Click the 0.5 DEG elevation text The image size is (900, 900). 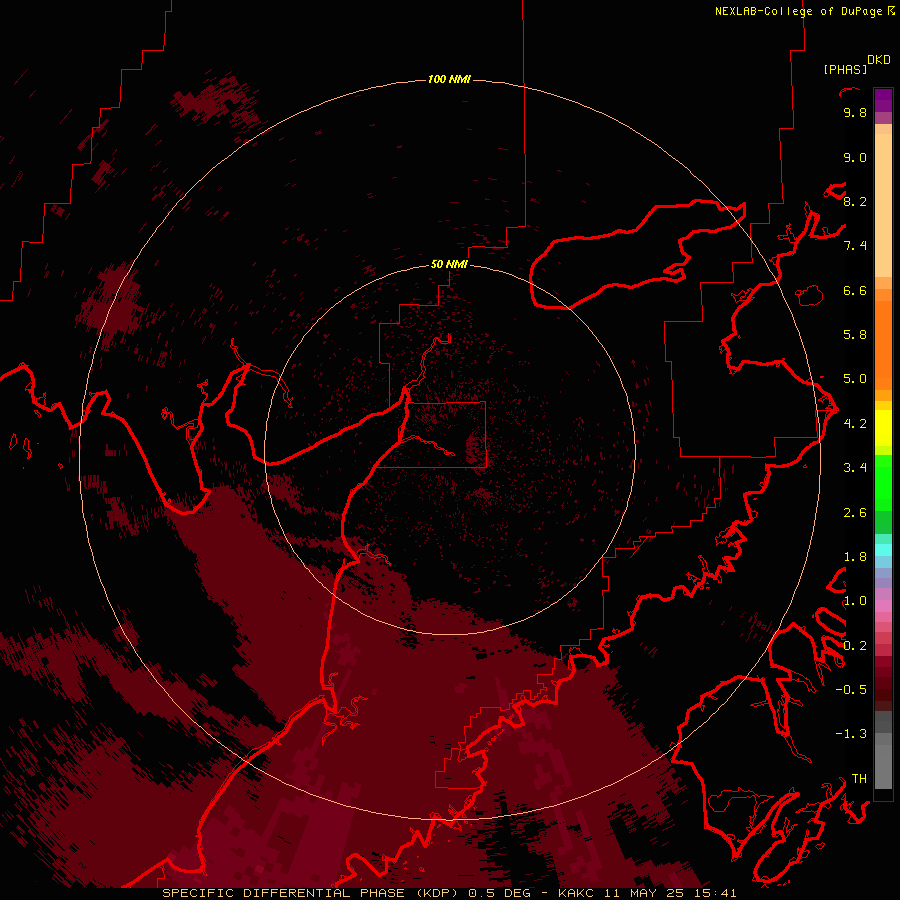501,893
